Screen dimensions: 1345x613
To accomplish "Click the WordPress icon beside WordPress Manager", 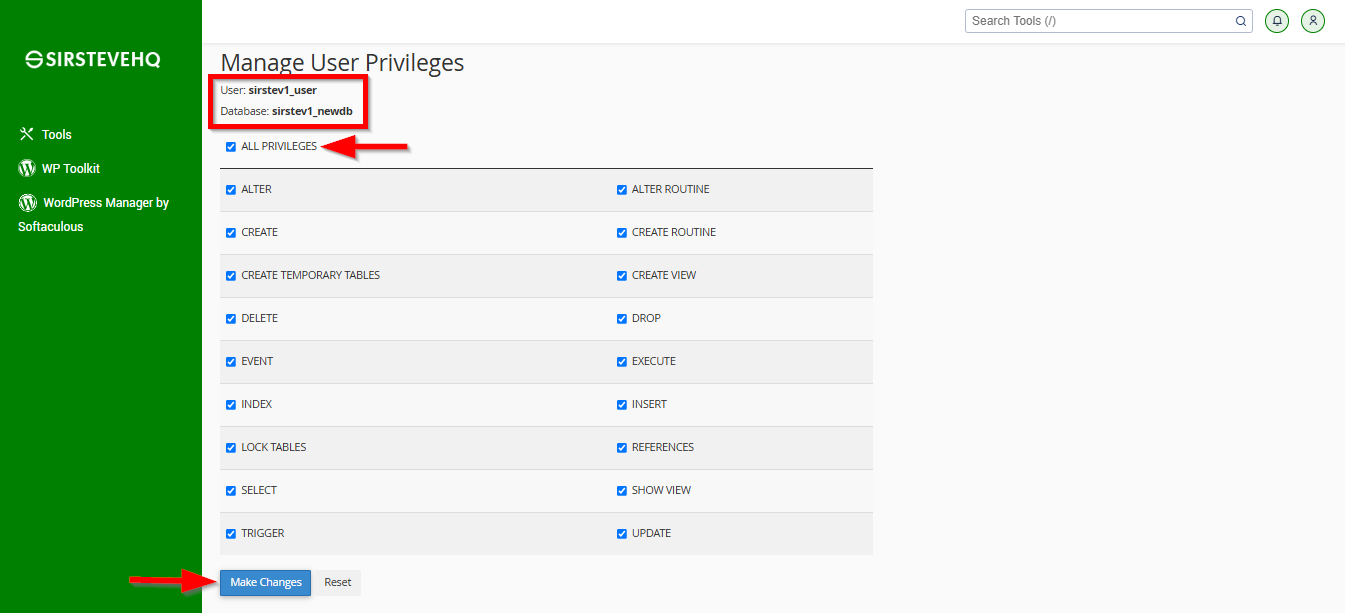I will click(x=28, y=202).
